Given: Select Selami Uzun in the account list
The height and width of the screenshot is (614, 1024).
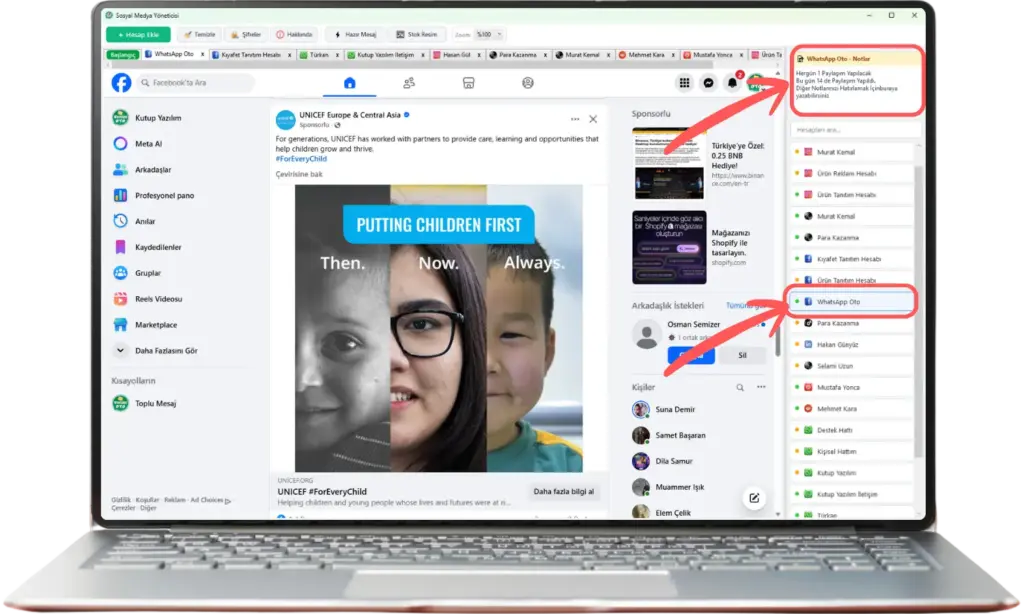Looking at the screenshot, I should 852,366.
